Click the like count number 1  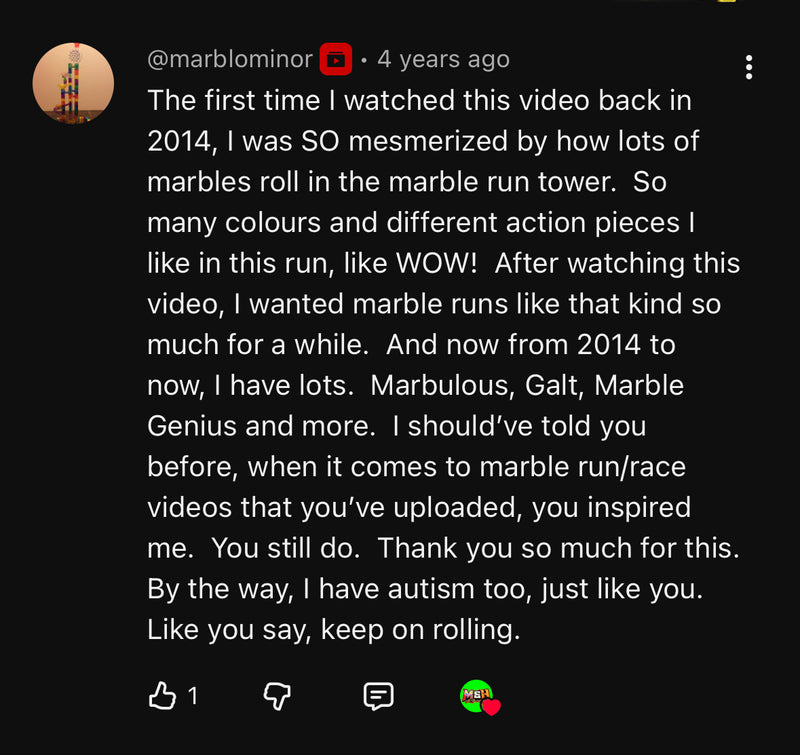pyautogui.click(x=192, y=695)
